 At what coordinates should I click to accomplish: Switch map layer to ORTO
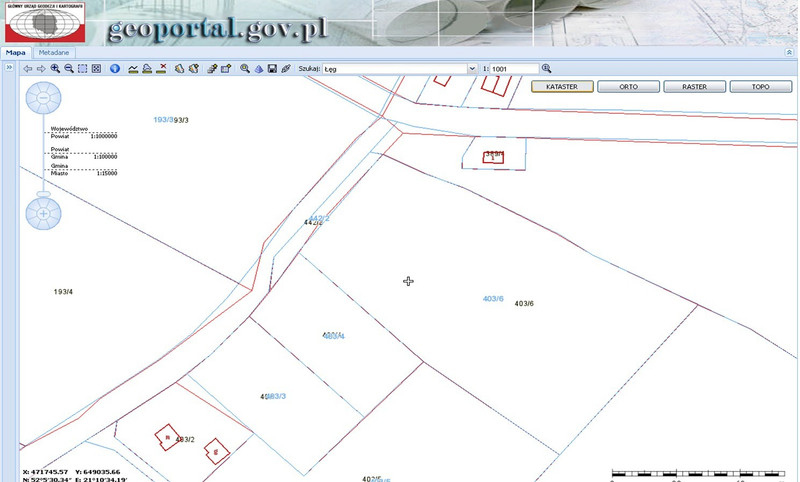[628, 87]
